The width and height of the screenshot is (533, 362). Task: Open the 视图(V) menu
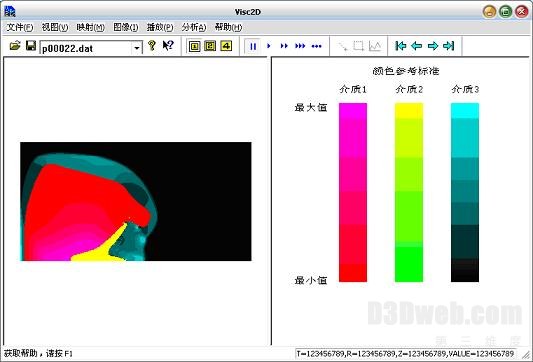click(x=55, y=28)
